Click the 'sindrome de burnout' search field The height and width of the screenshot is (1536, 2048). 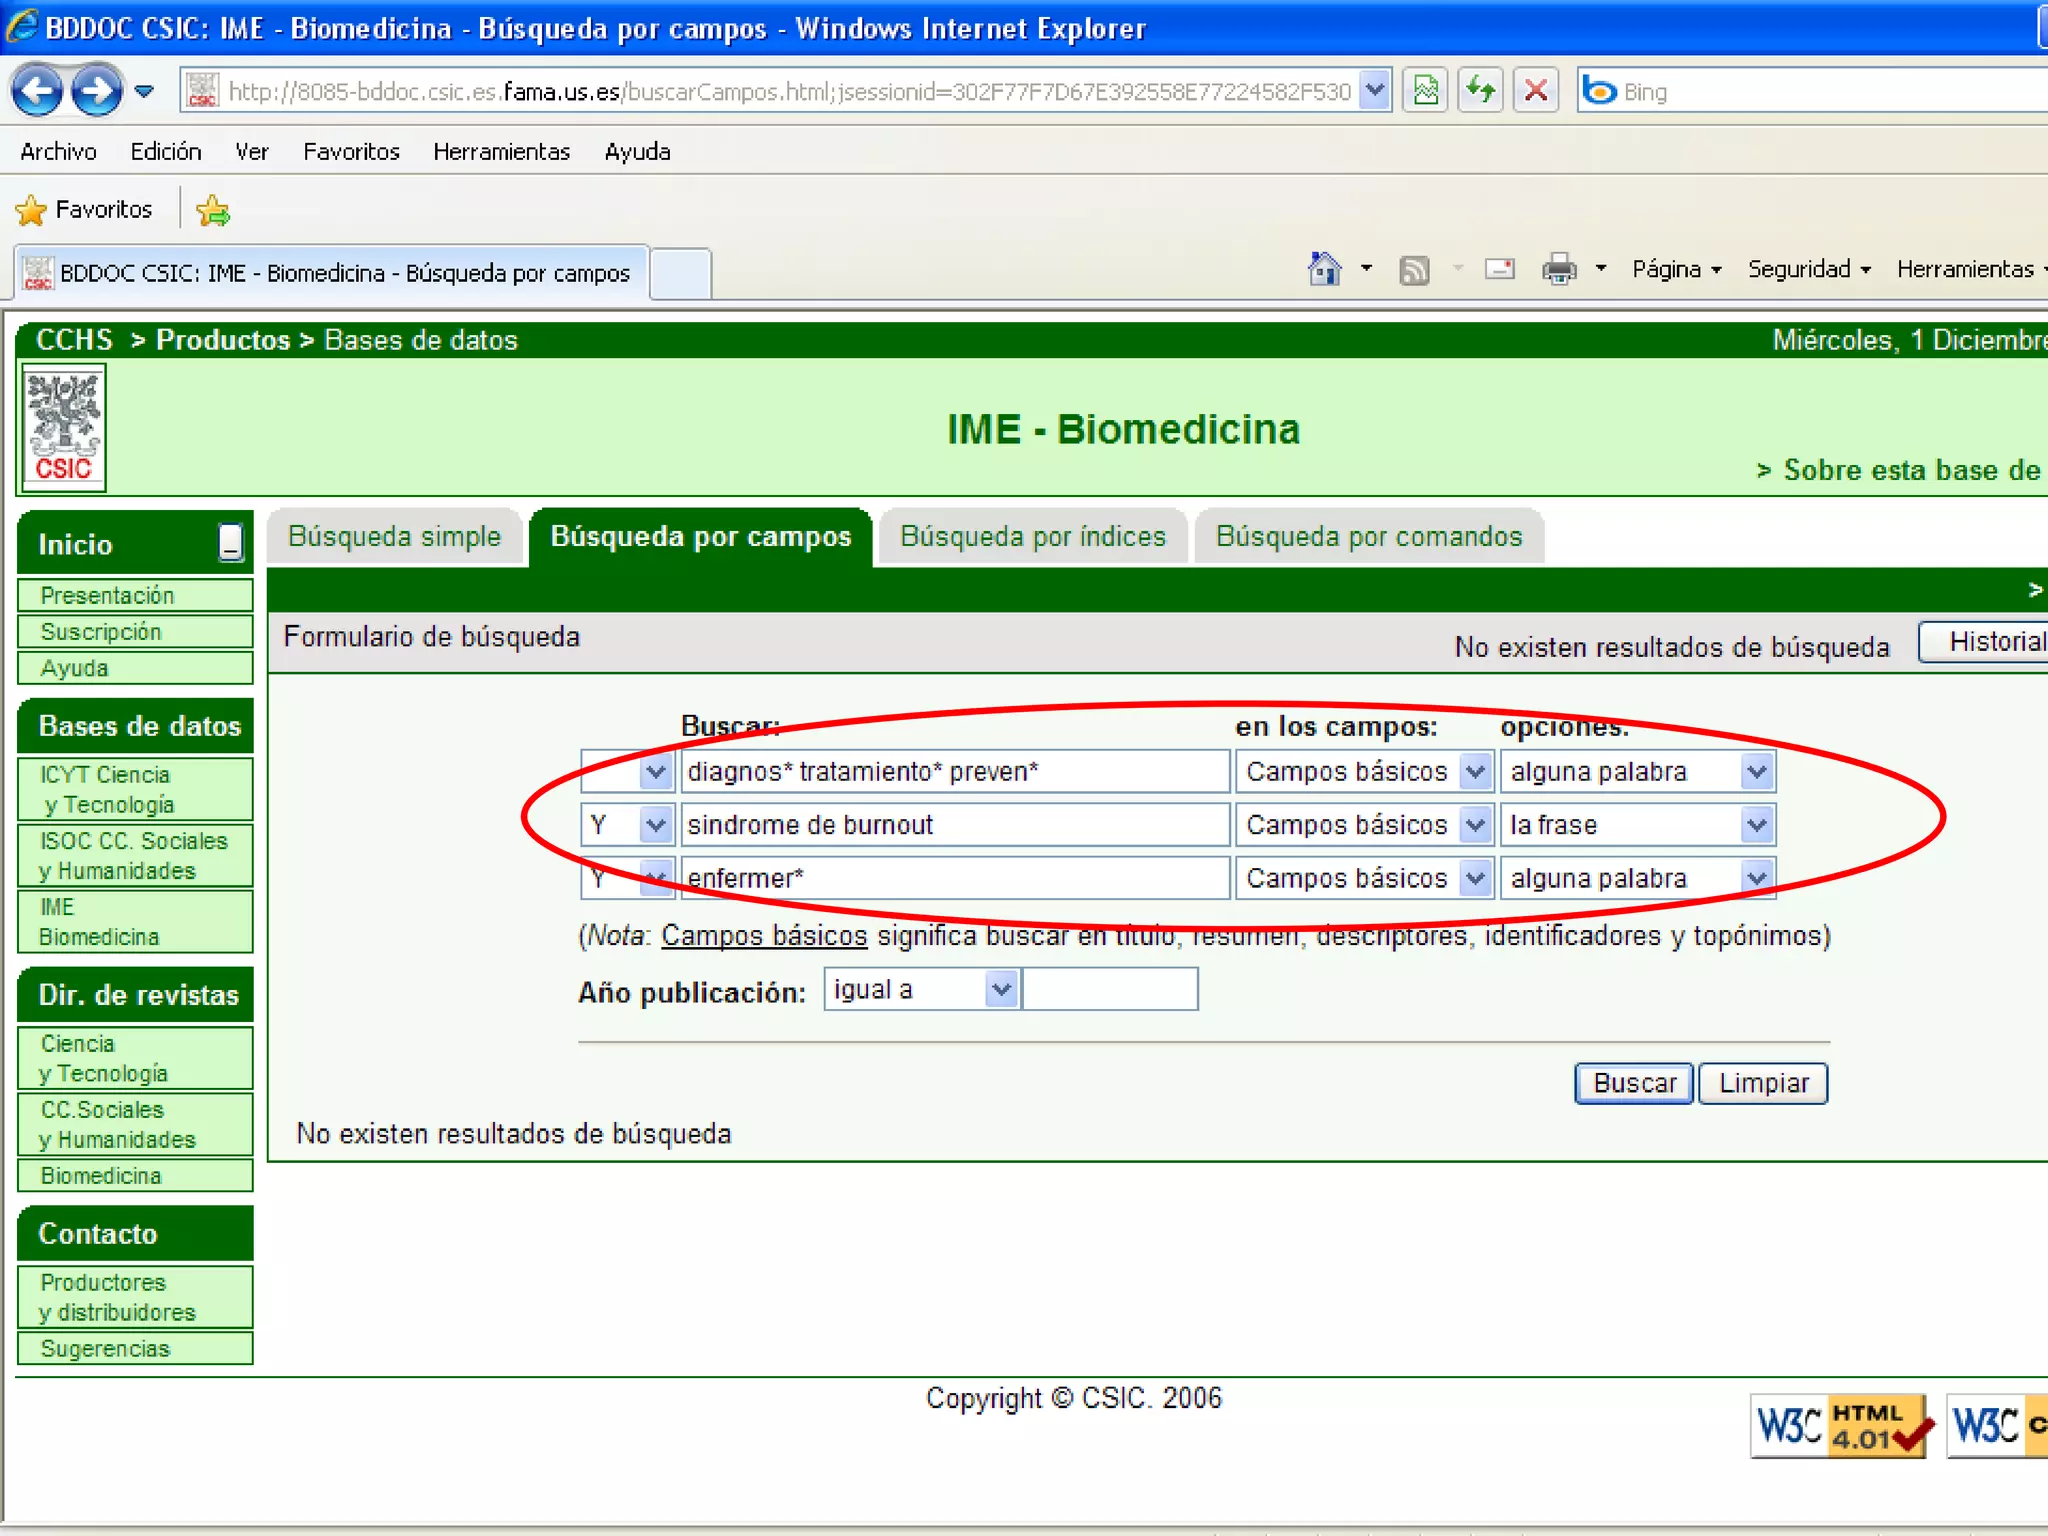[954, 825]
